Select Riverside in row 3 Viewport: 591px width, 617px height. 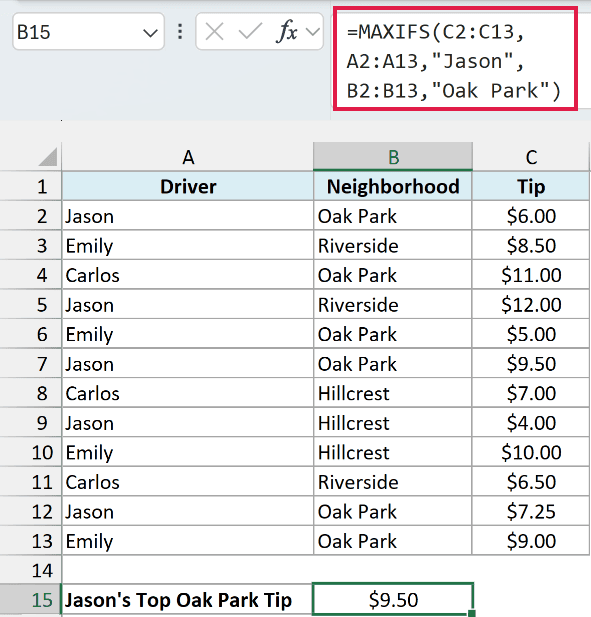click(393, 246)
